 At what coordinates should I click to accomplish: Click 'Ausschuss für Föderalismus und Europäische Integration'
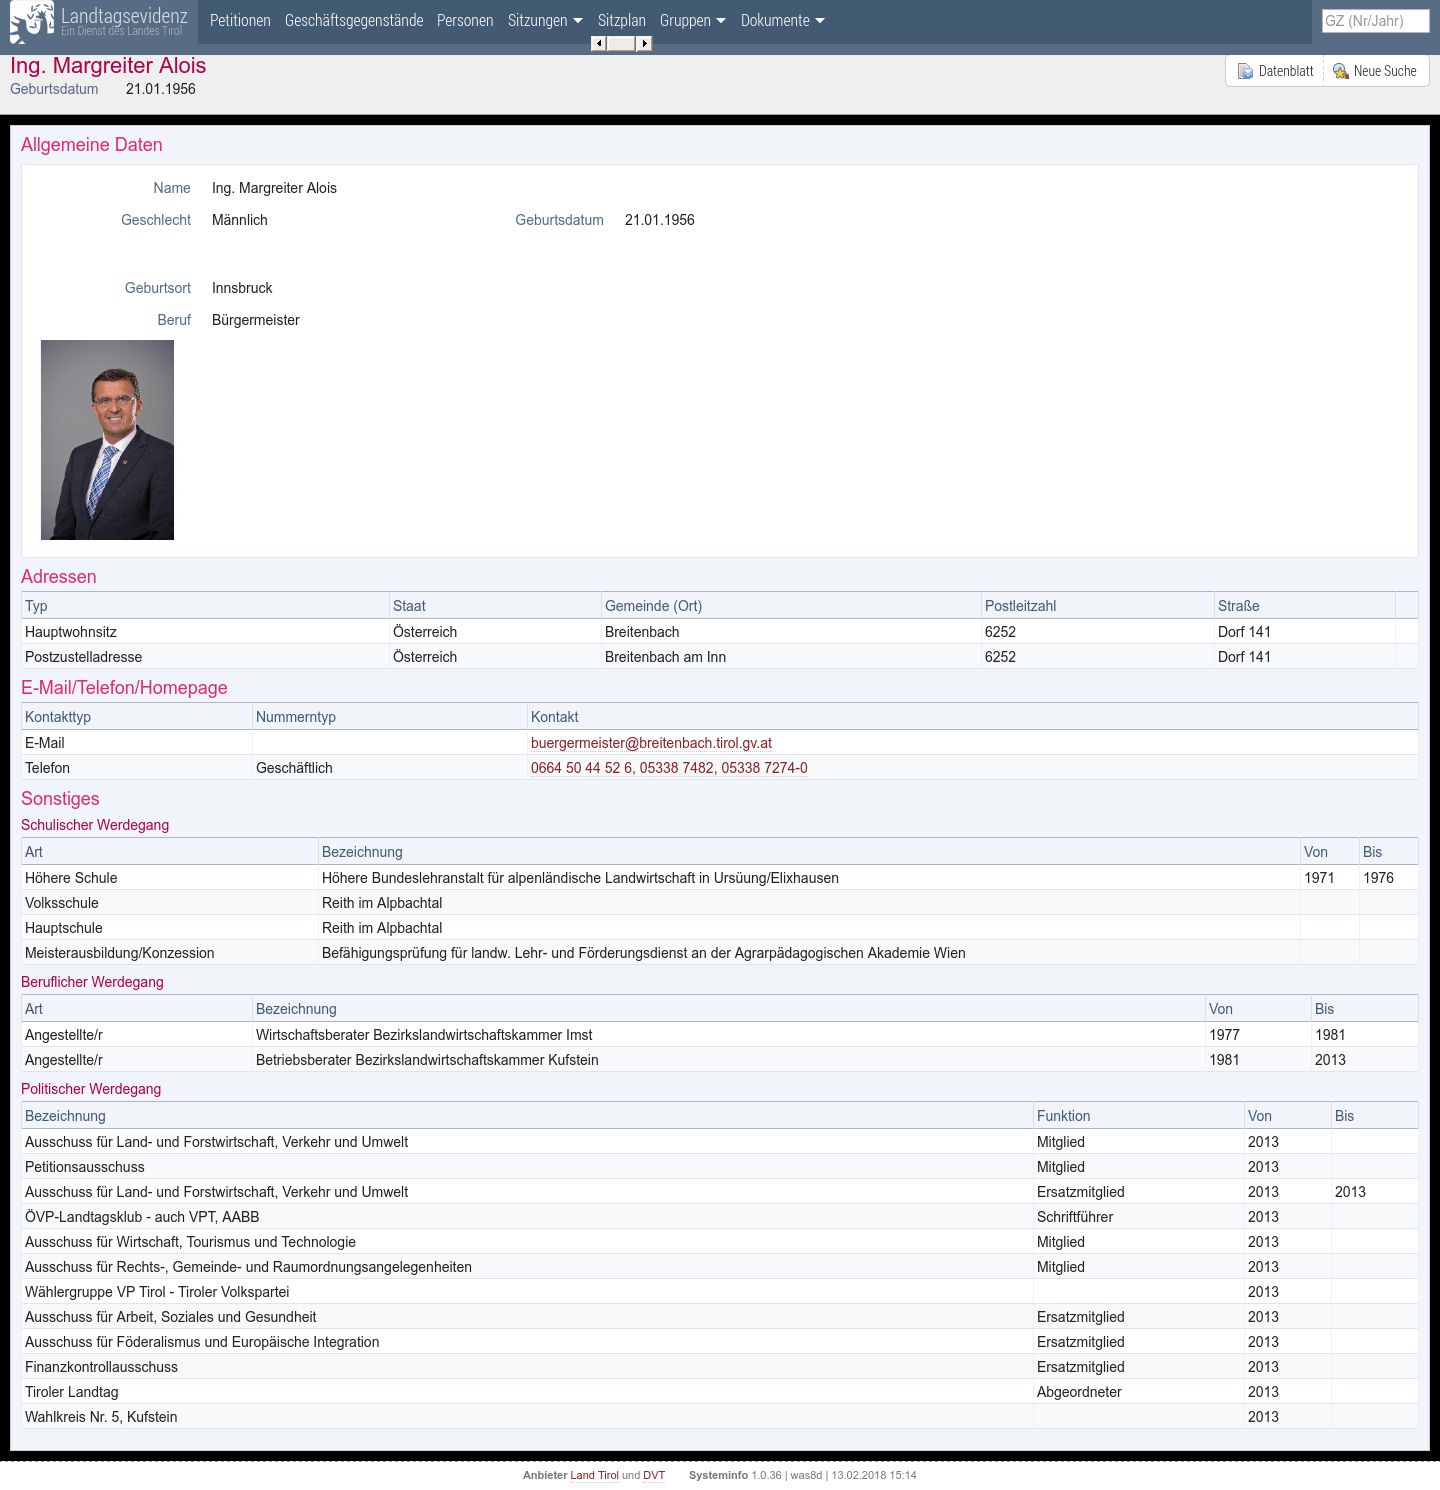point(202,1342)
